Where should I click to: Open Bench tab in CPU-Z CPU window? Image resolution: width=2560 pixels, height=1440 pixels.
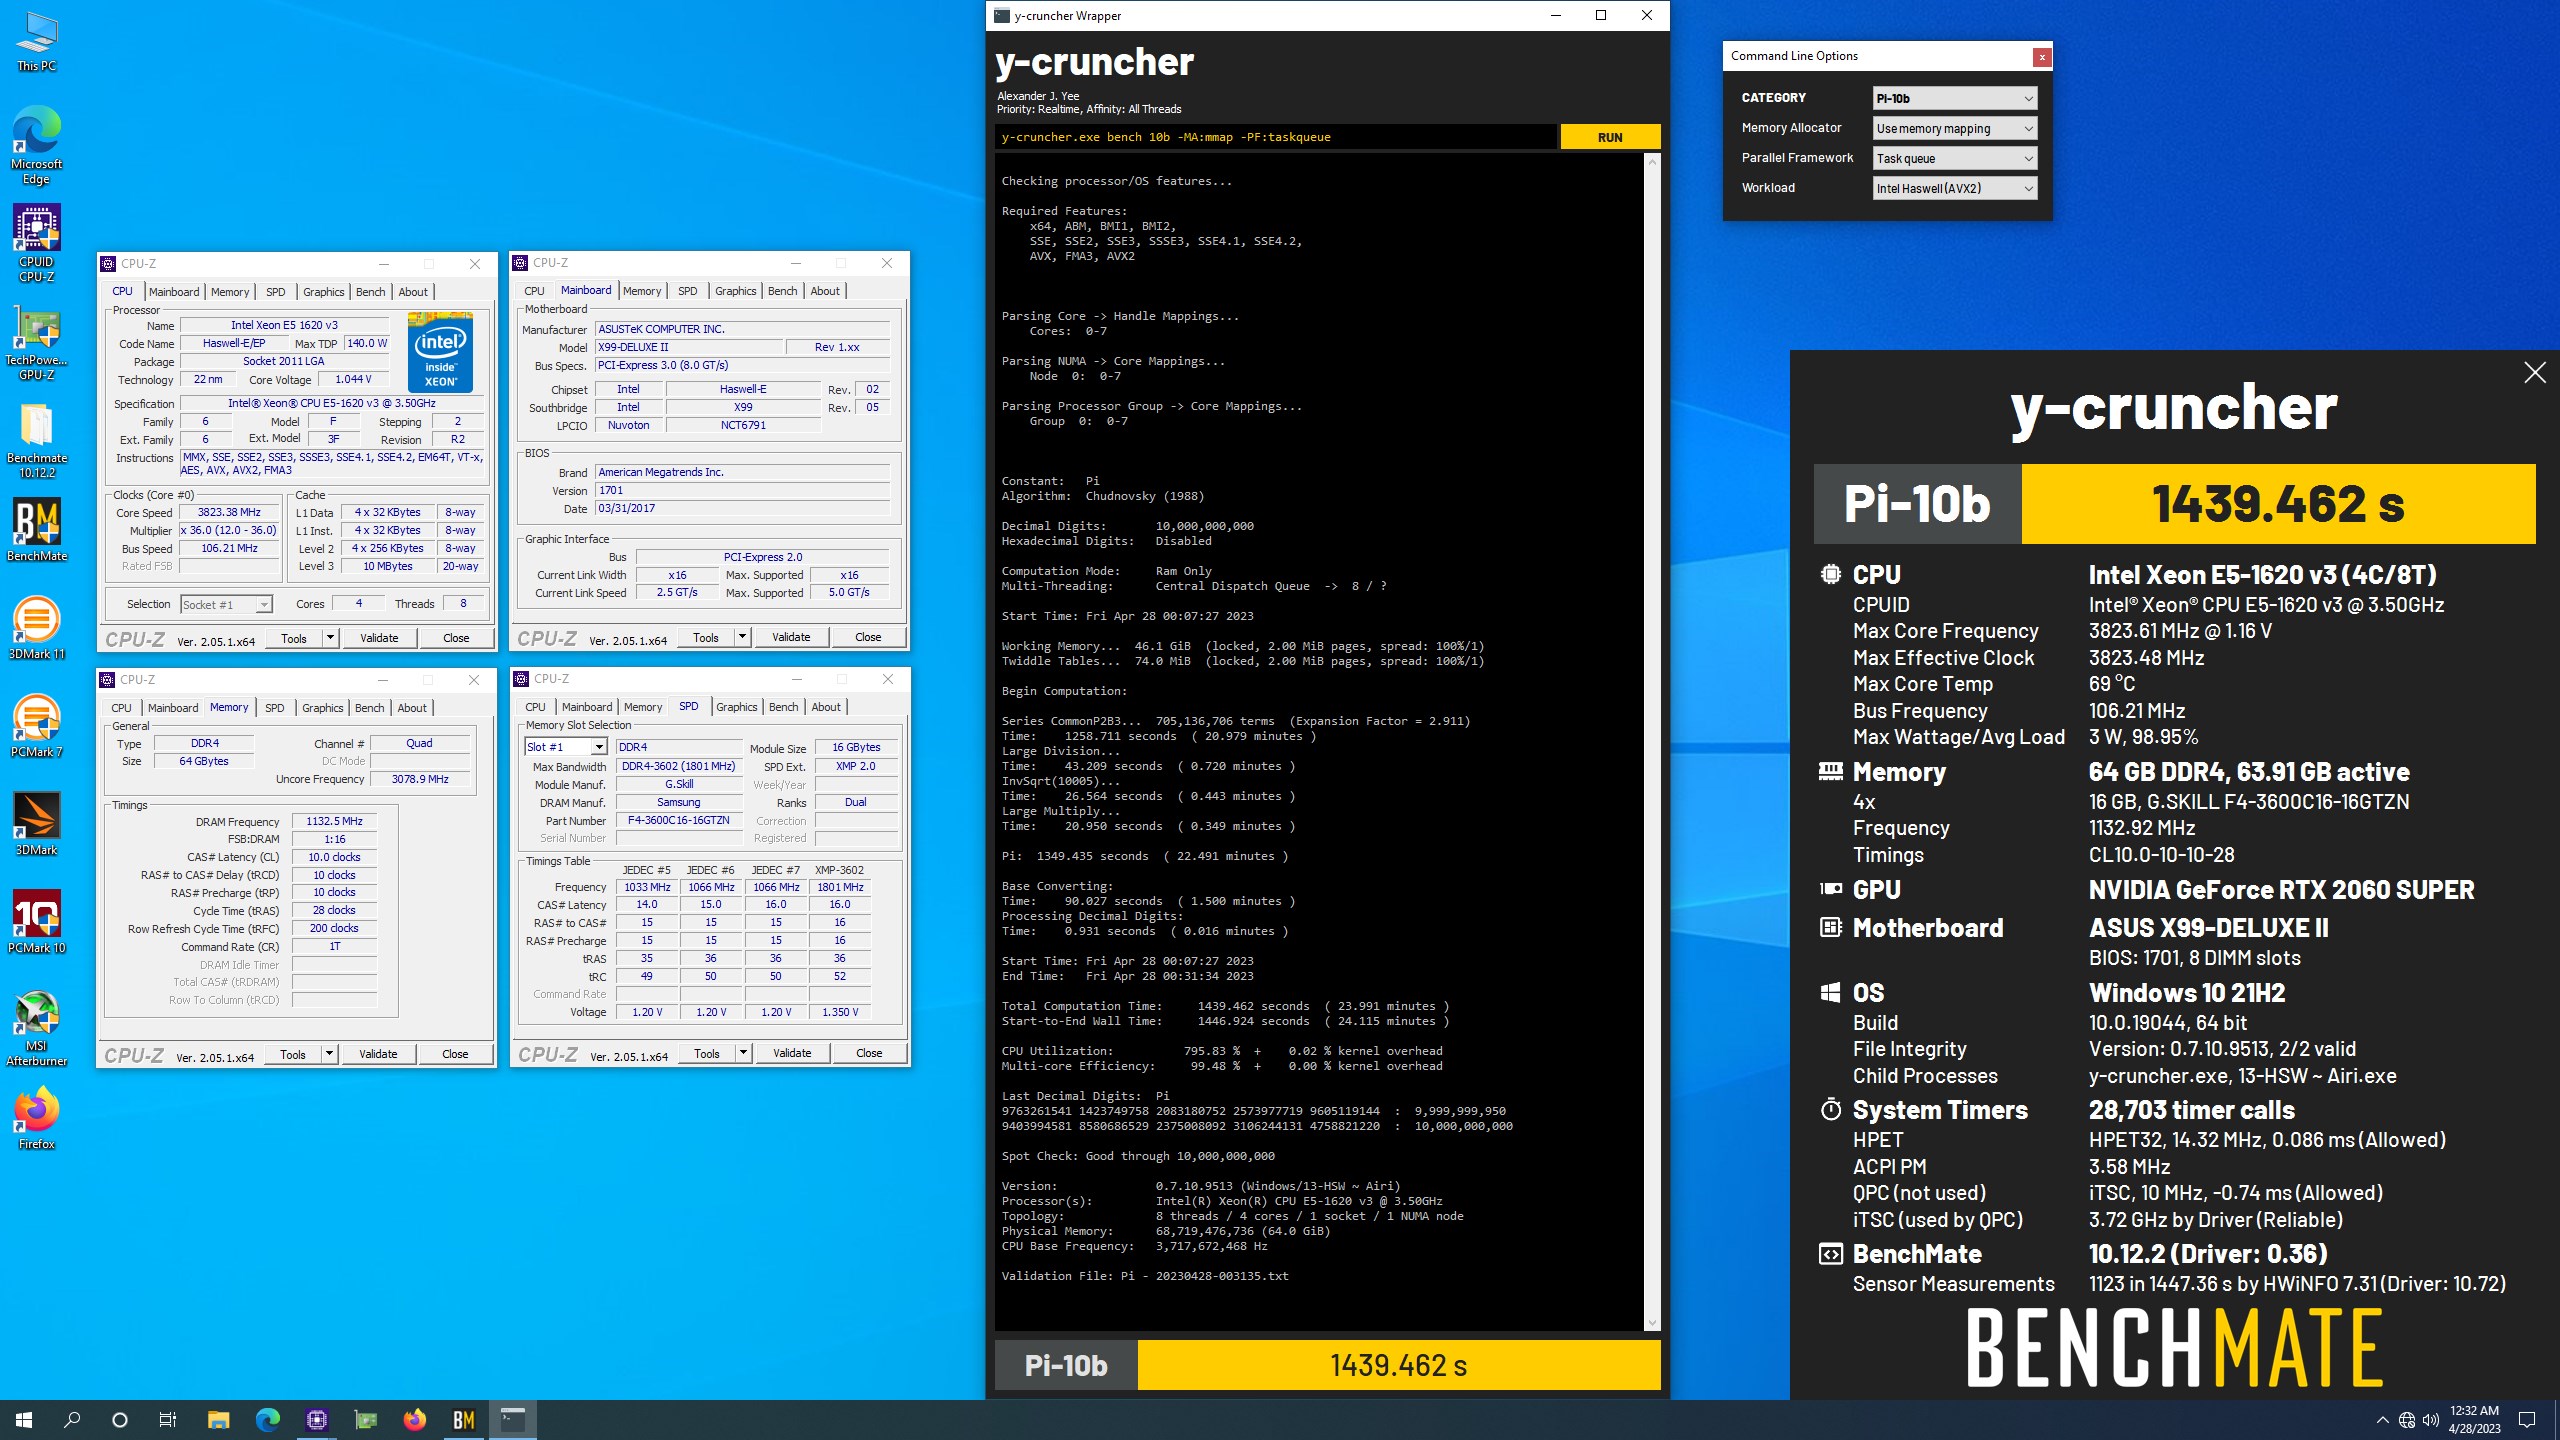pyautogui.click(x=370, y=292)
